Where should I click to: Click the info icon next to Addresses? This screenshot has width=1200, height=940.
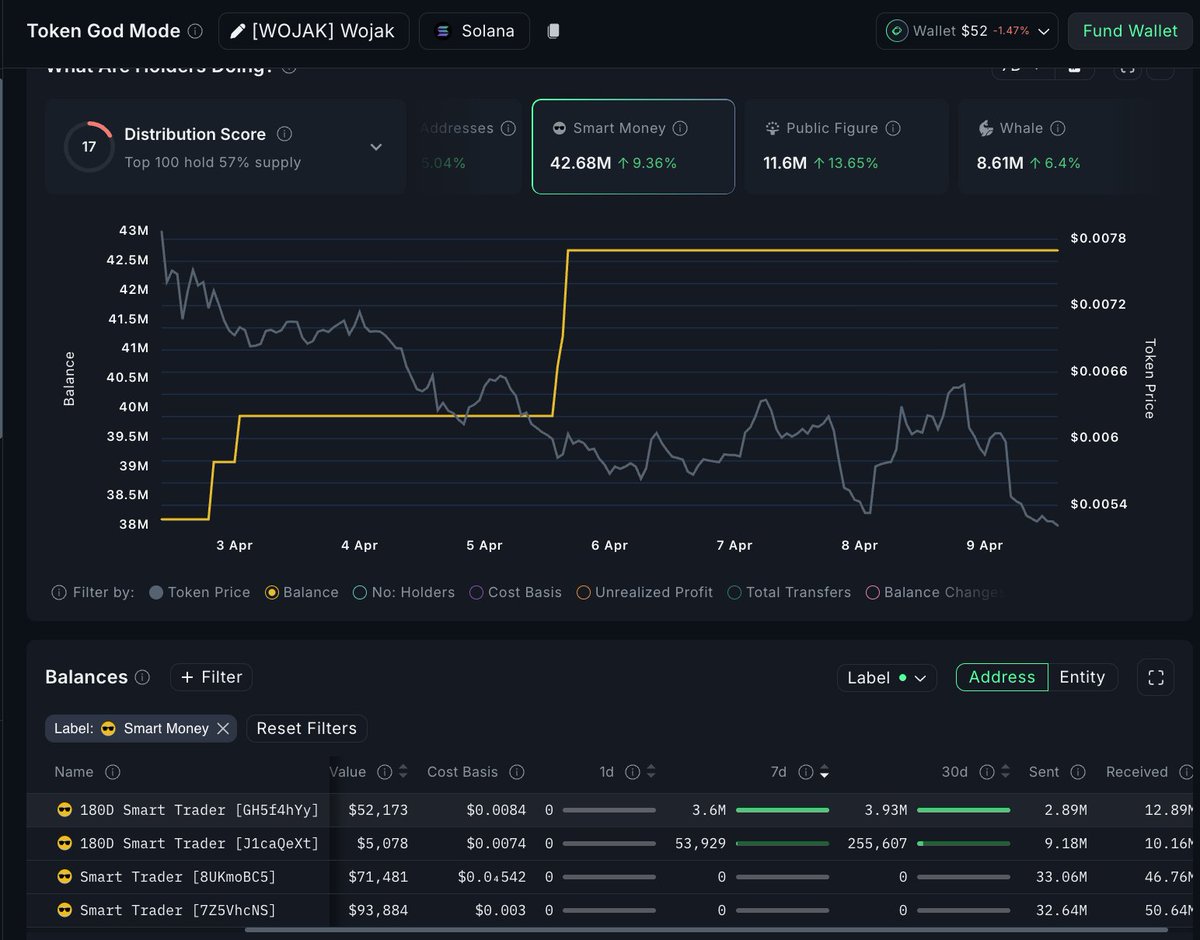(x=508, y=128)
